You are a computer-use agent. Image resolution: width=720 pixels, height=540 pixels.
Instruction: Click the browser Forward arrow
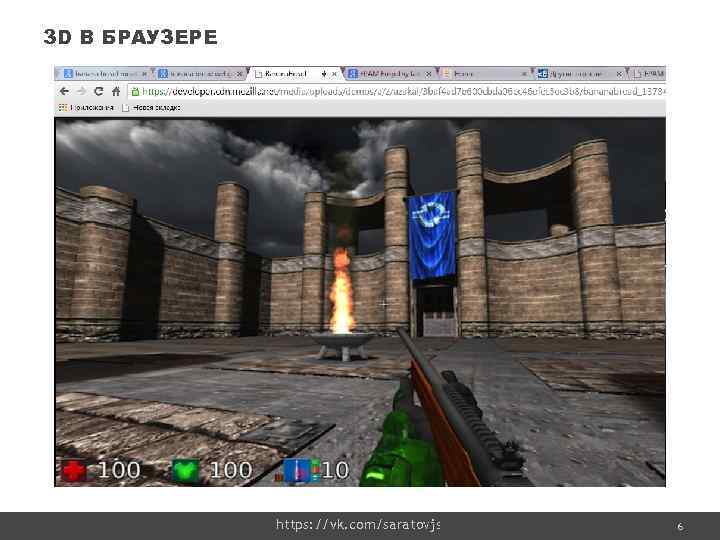[81, 91]
